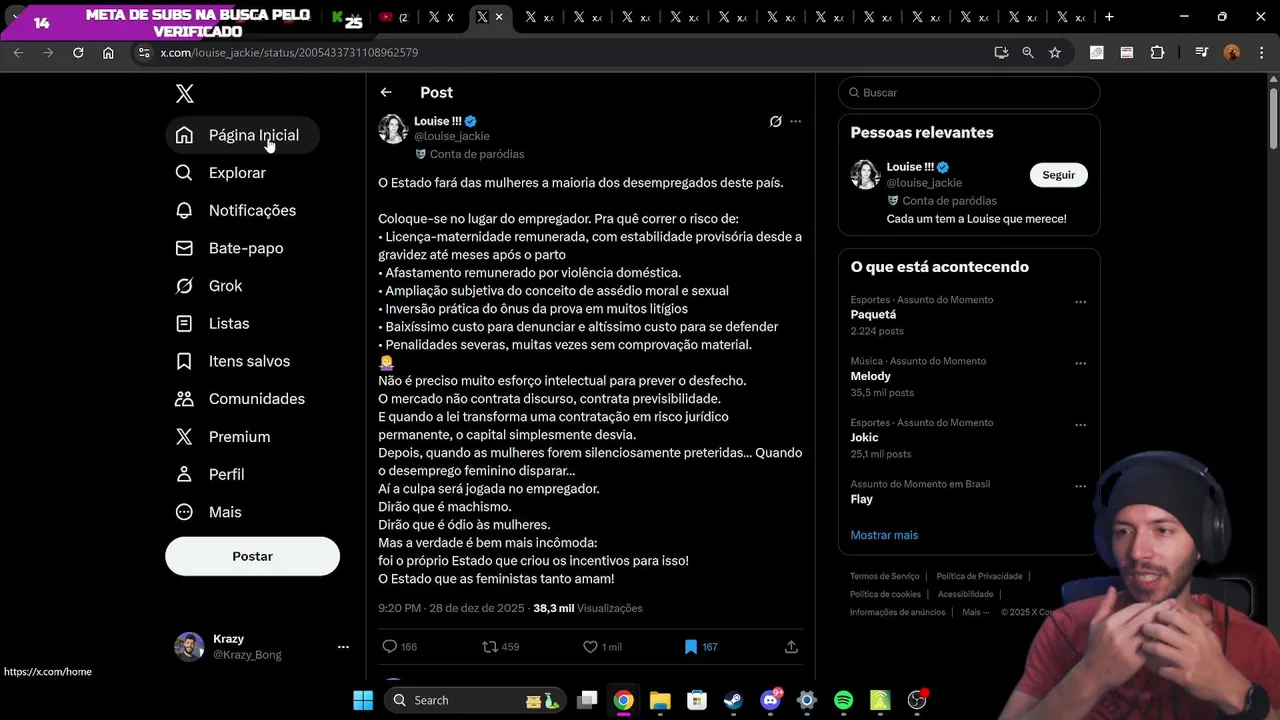Screen dimensions: 1280x720
Task: Open the Chrome media control icon
Action: point(1201,52)
